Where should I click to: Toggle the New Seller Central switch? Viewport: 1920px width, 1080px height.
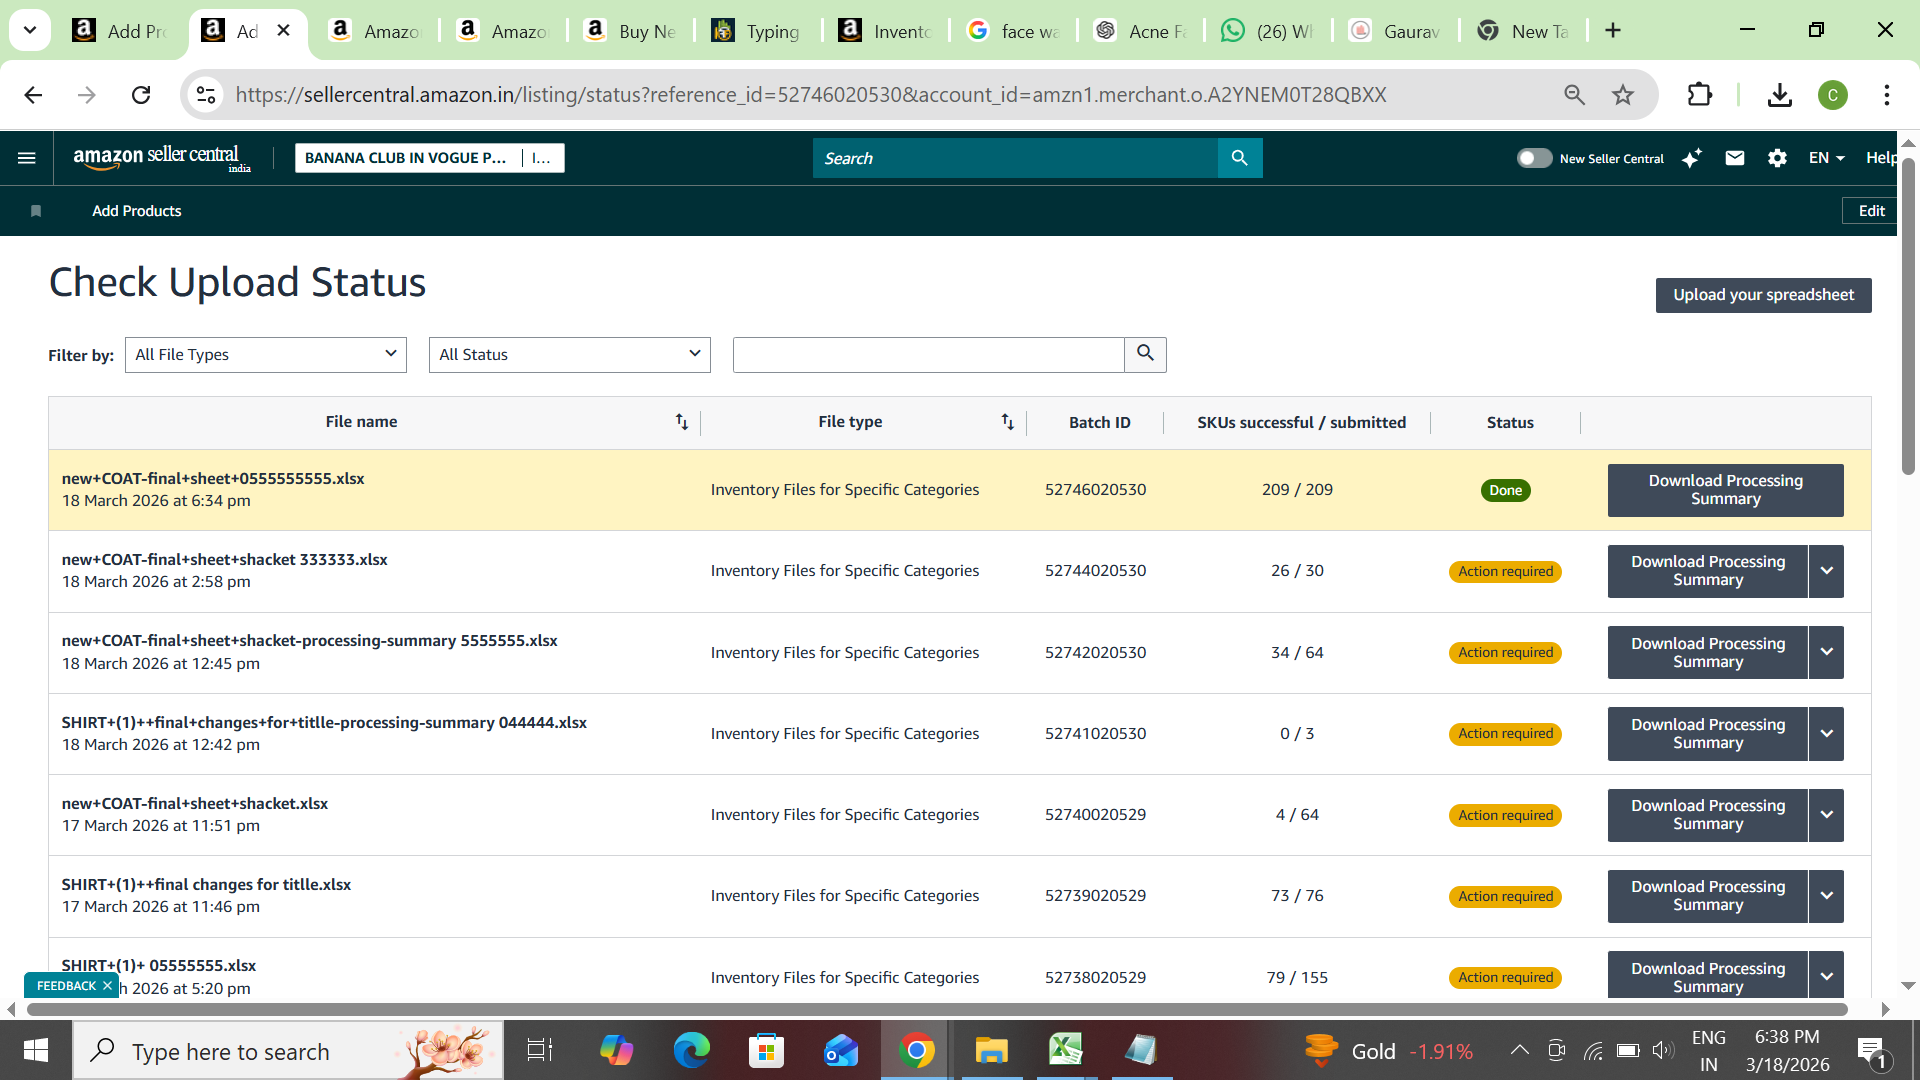(x=1534, y=158)
